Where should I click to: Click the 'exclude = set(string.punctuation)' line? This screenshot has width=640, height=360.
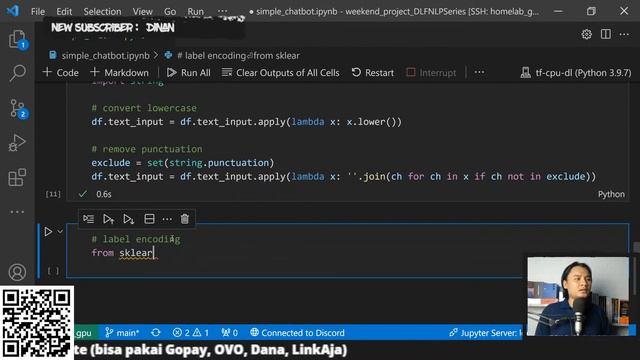[182, 163]
